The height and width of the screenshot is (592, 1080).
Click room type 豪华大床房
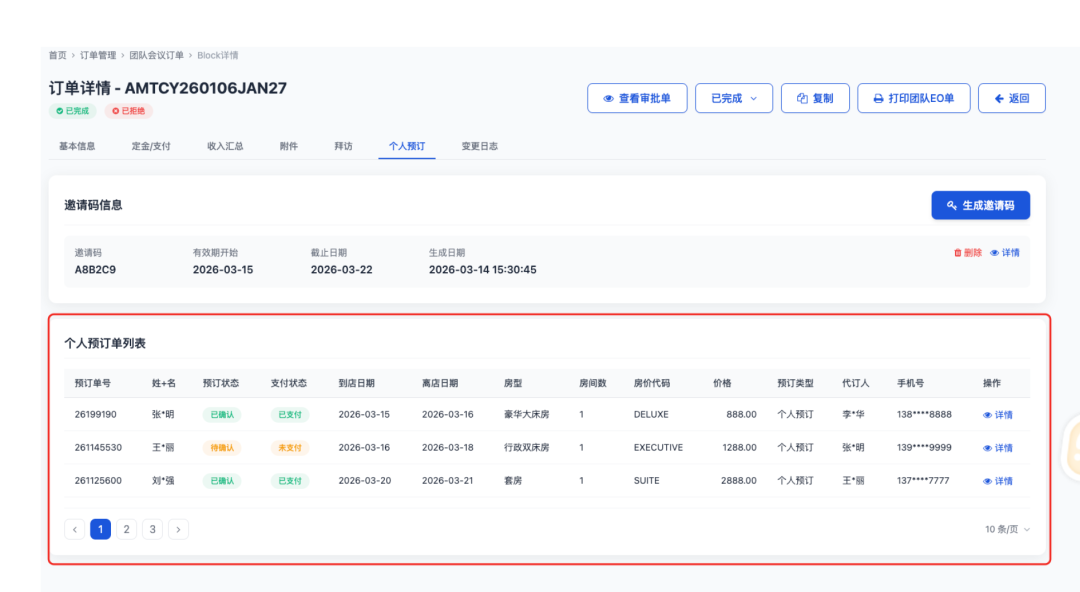click(x=526, y=414)
